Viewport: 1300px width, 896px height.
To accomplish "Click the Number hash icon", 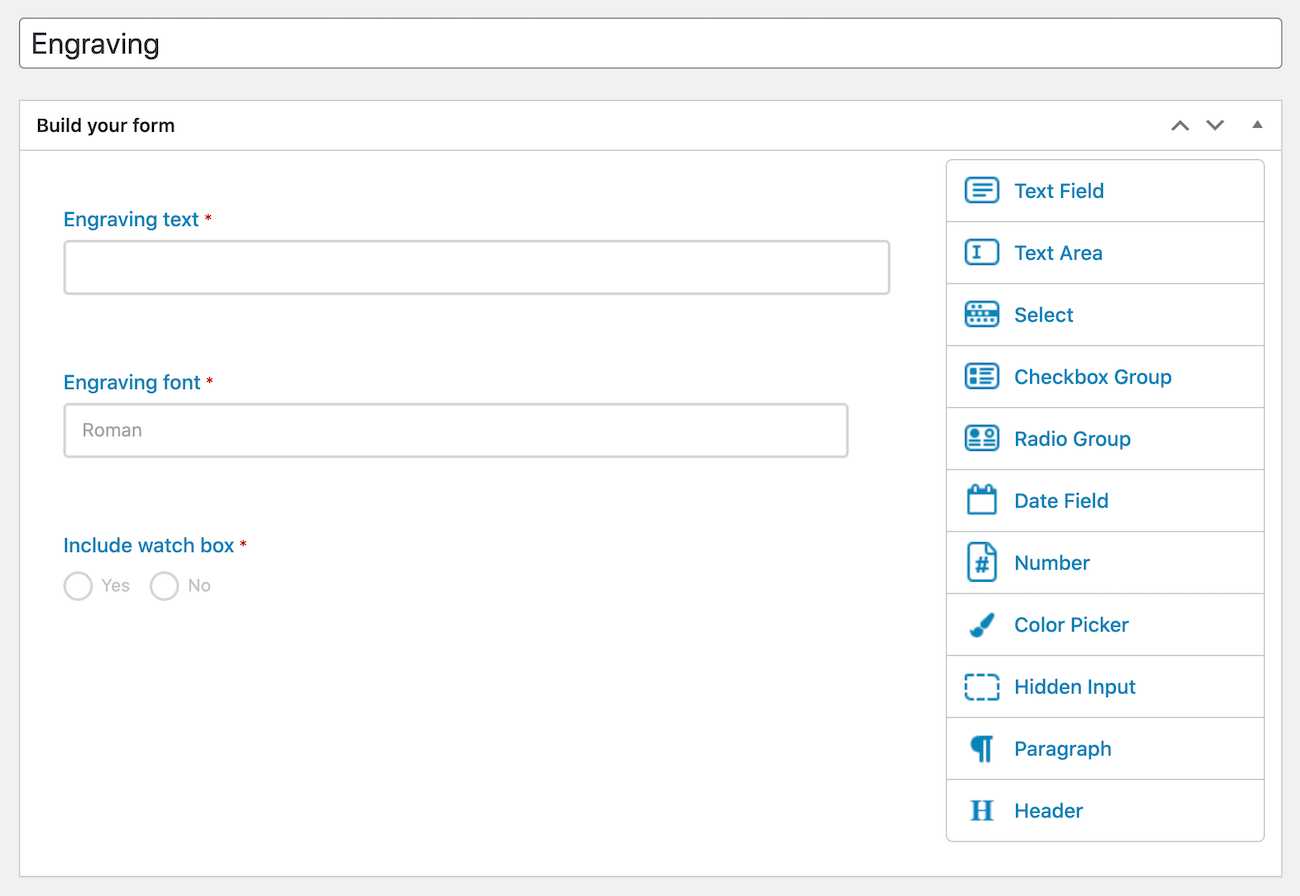I will [981, 562].
